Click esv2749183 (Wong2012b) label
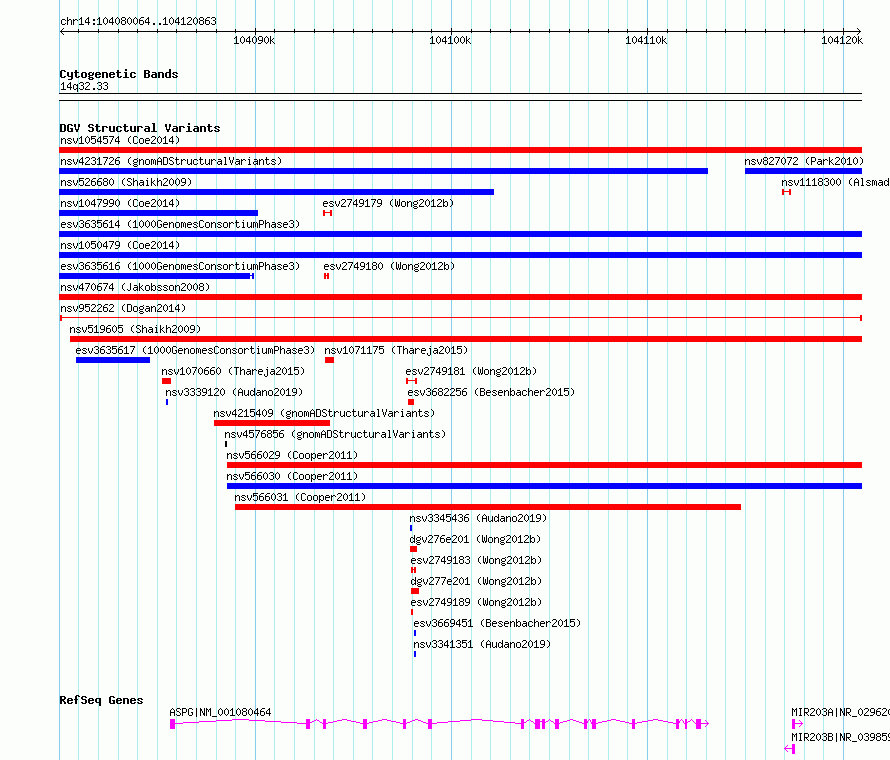 pyautogui.click(x=476, y=560)
